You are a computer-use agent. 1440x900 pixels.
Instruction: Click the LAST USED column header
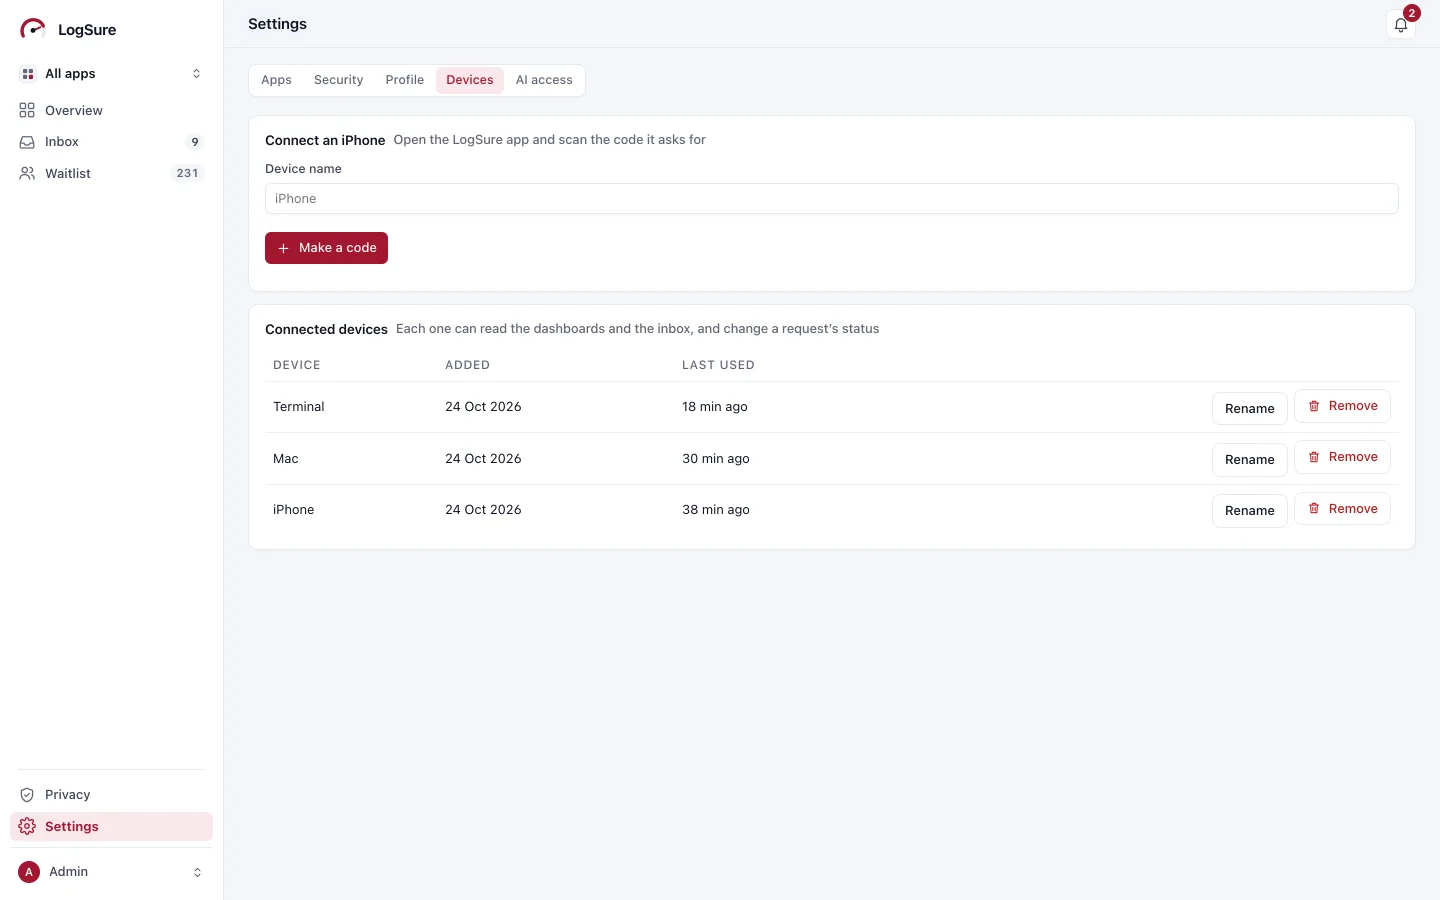click(x=718, y=365)
